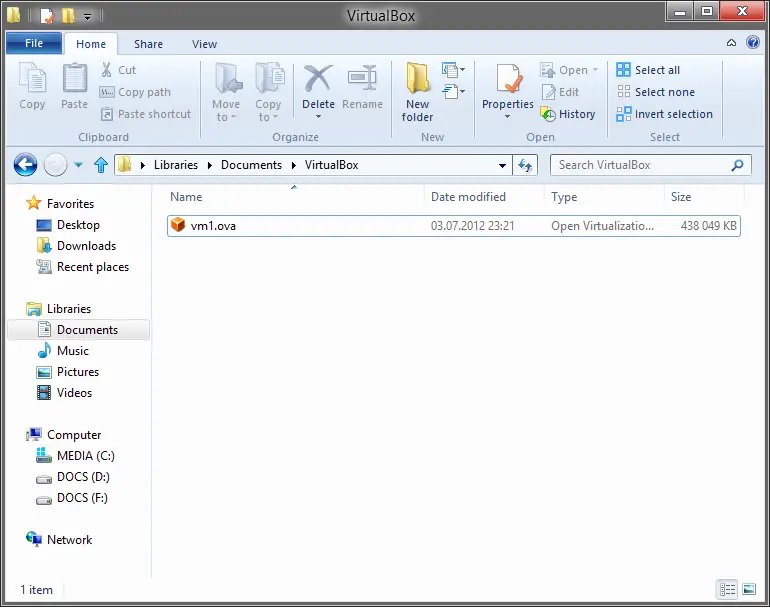This screenshot has height=608, width=770.
Task: Select Documents library in sidebar
Action: tap(79, 330)
